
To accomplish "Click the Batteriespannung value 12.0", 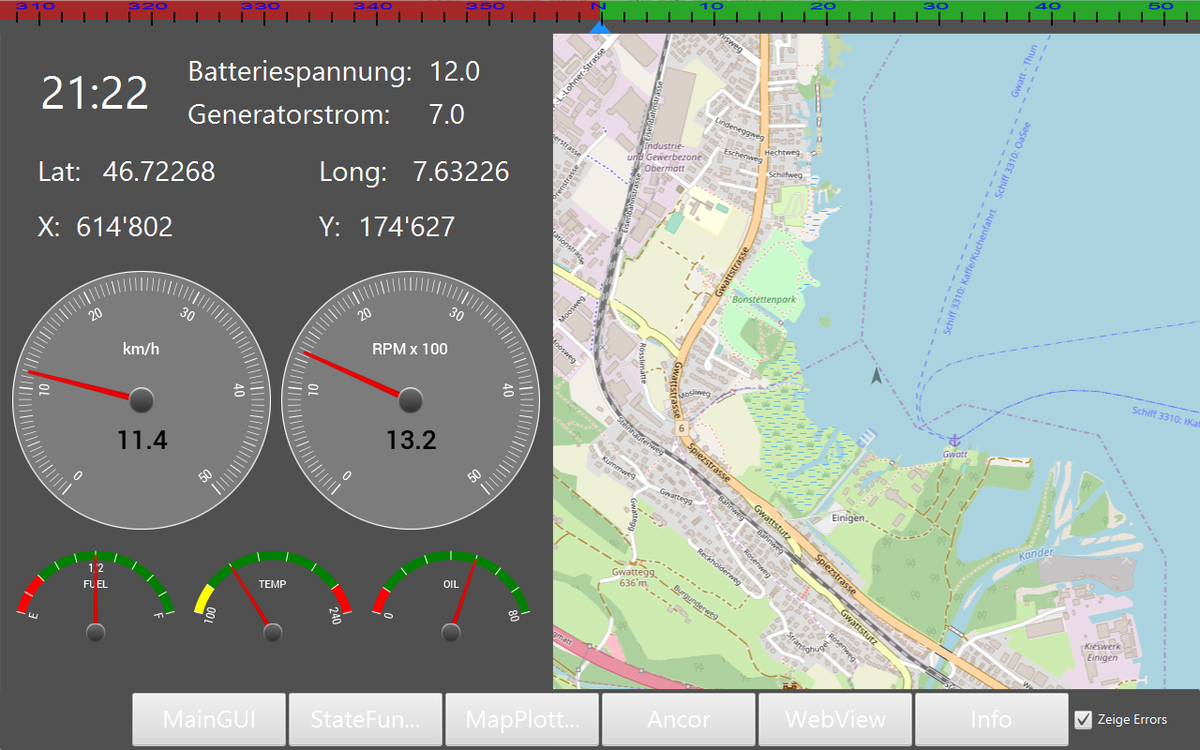I will coord(455,72).
